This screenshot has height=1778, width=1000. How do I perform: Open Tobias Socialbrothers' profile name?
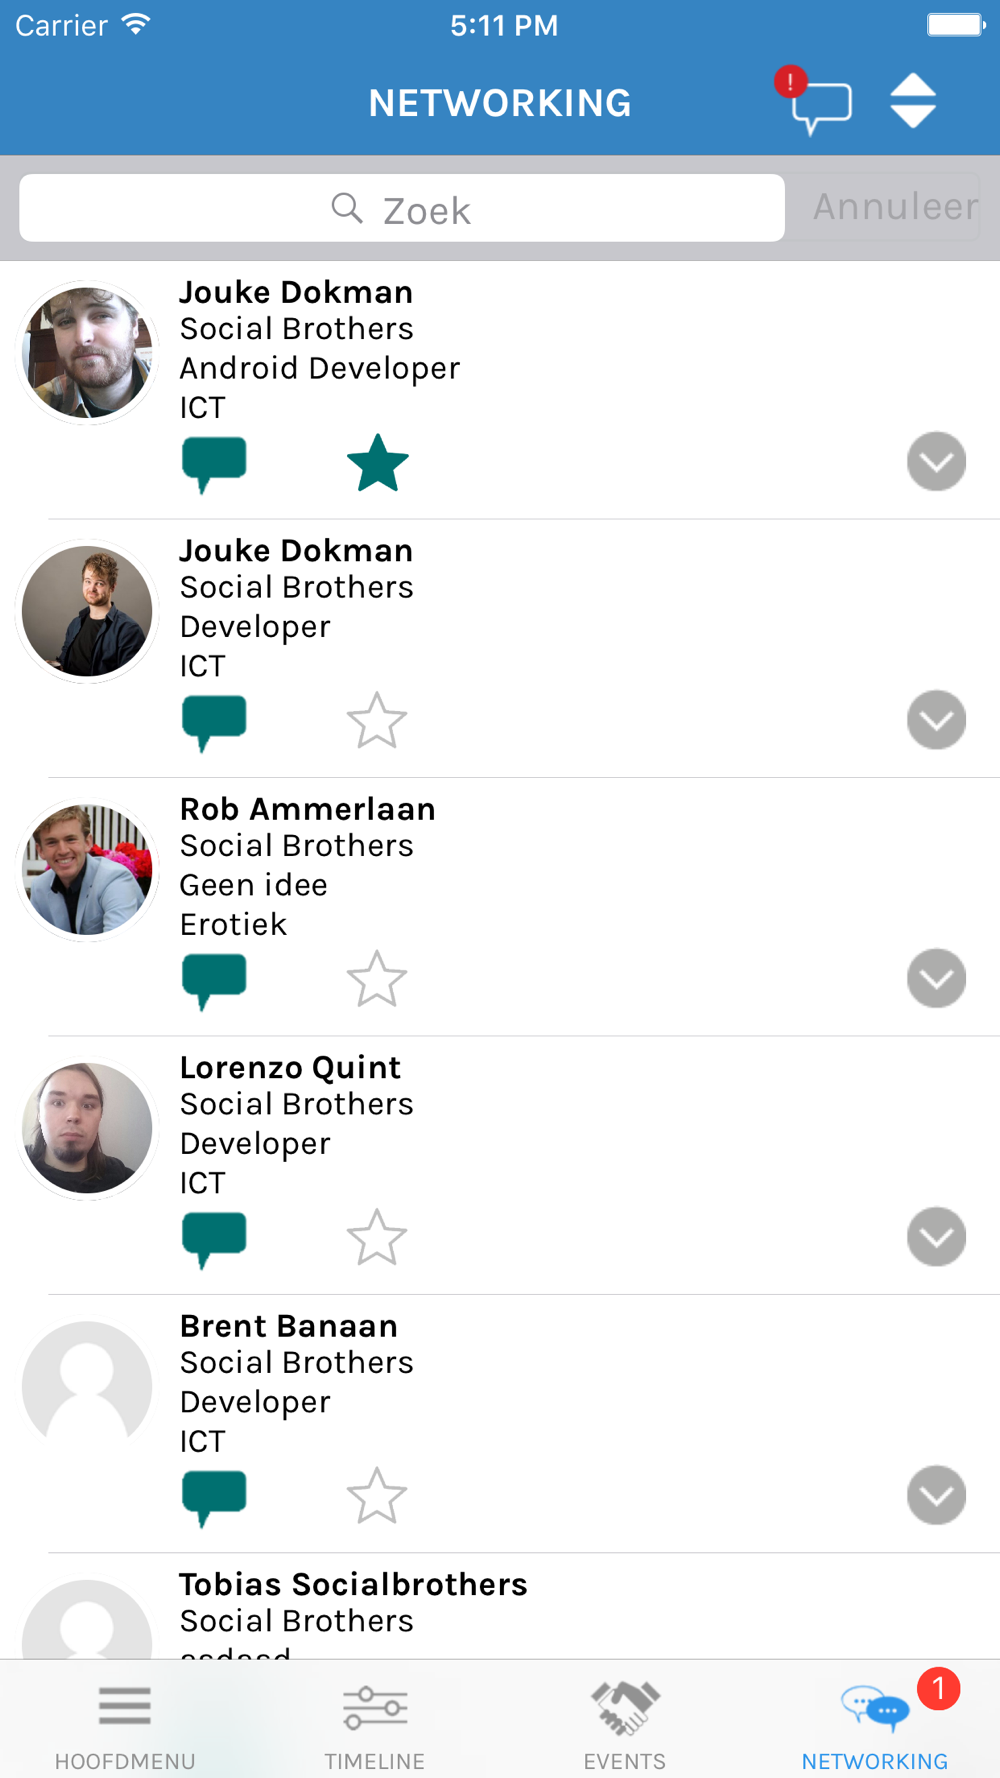[354, 1584]
